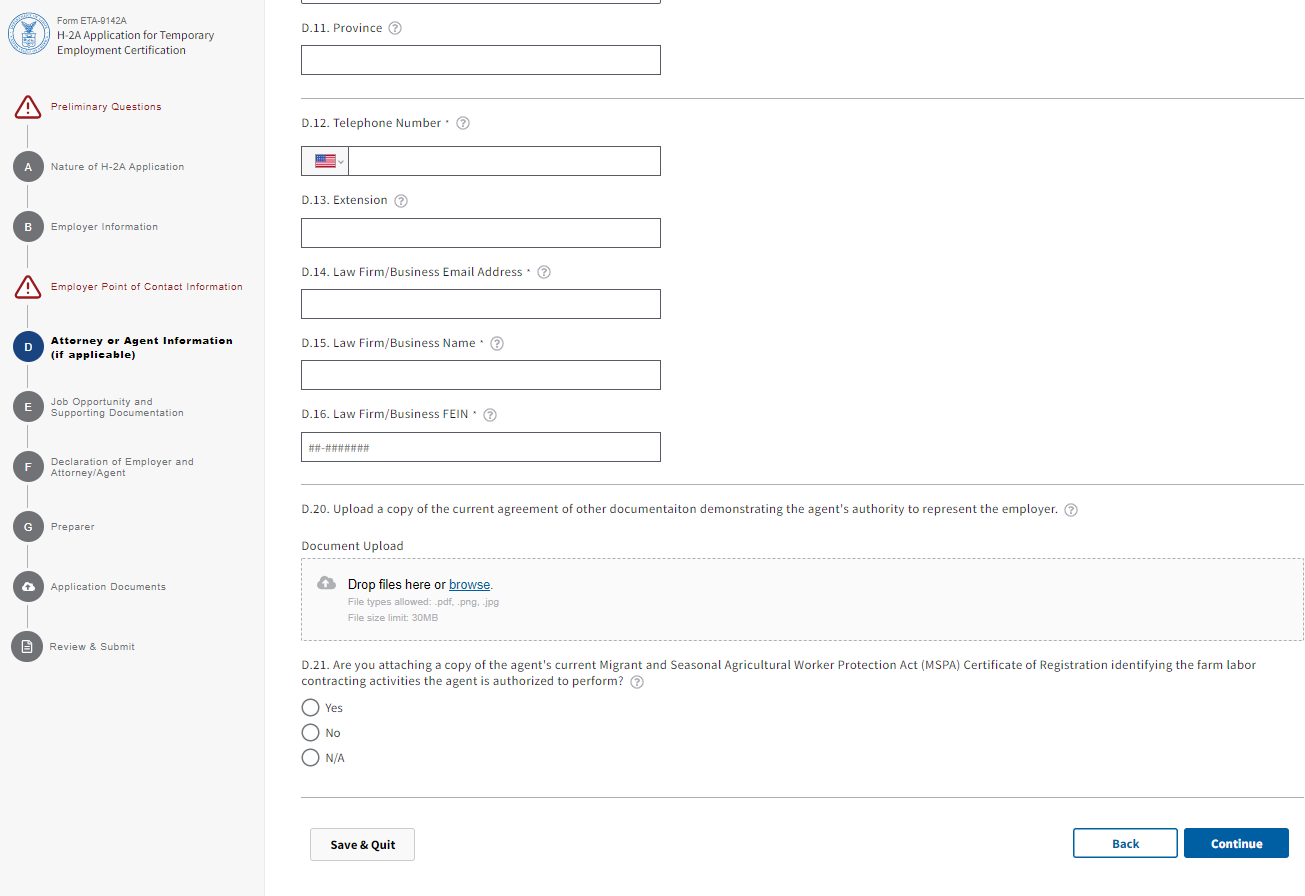Click the Save & Quit button
The width and height of the screenshot is (1305, 896).
(x=362, y=844)
